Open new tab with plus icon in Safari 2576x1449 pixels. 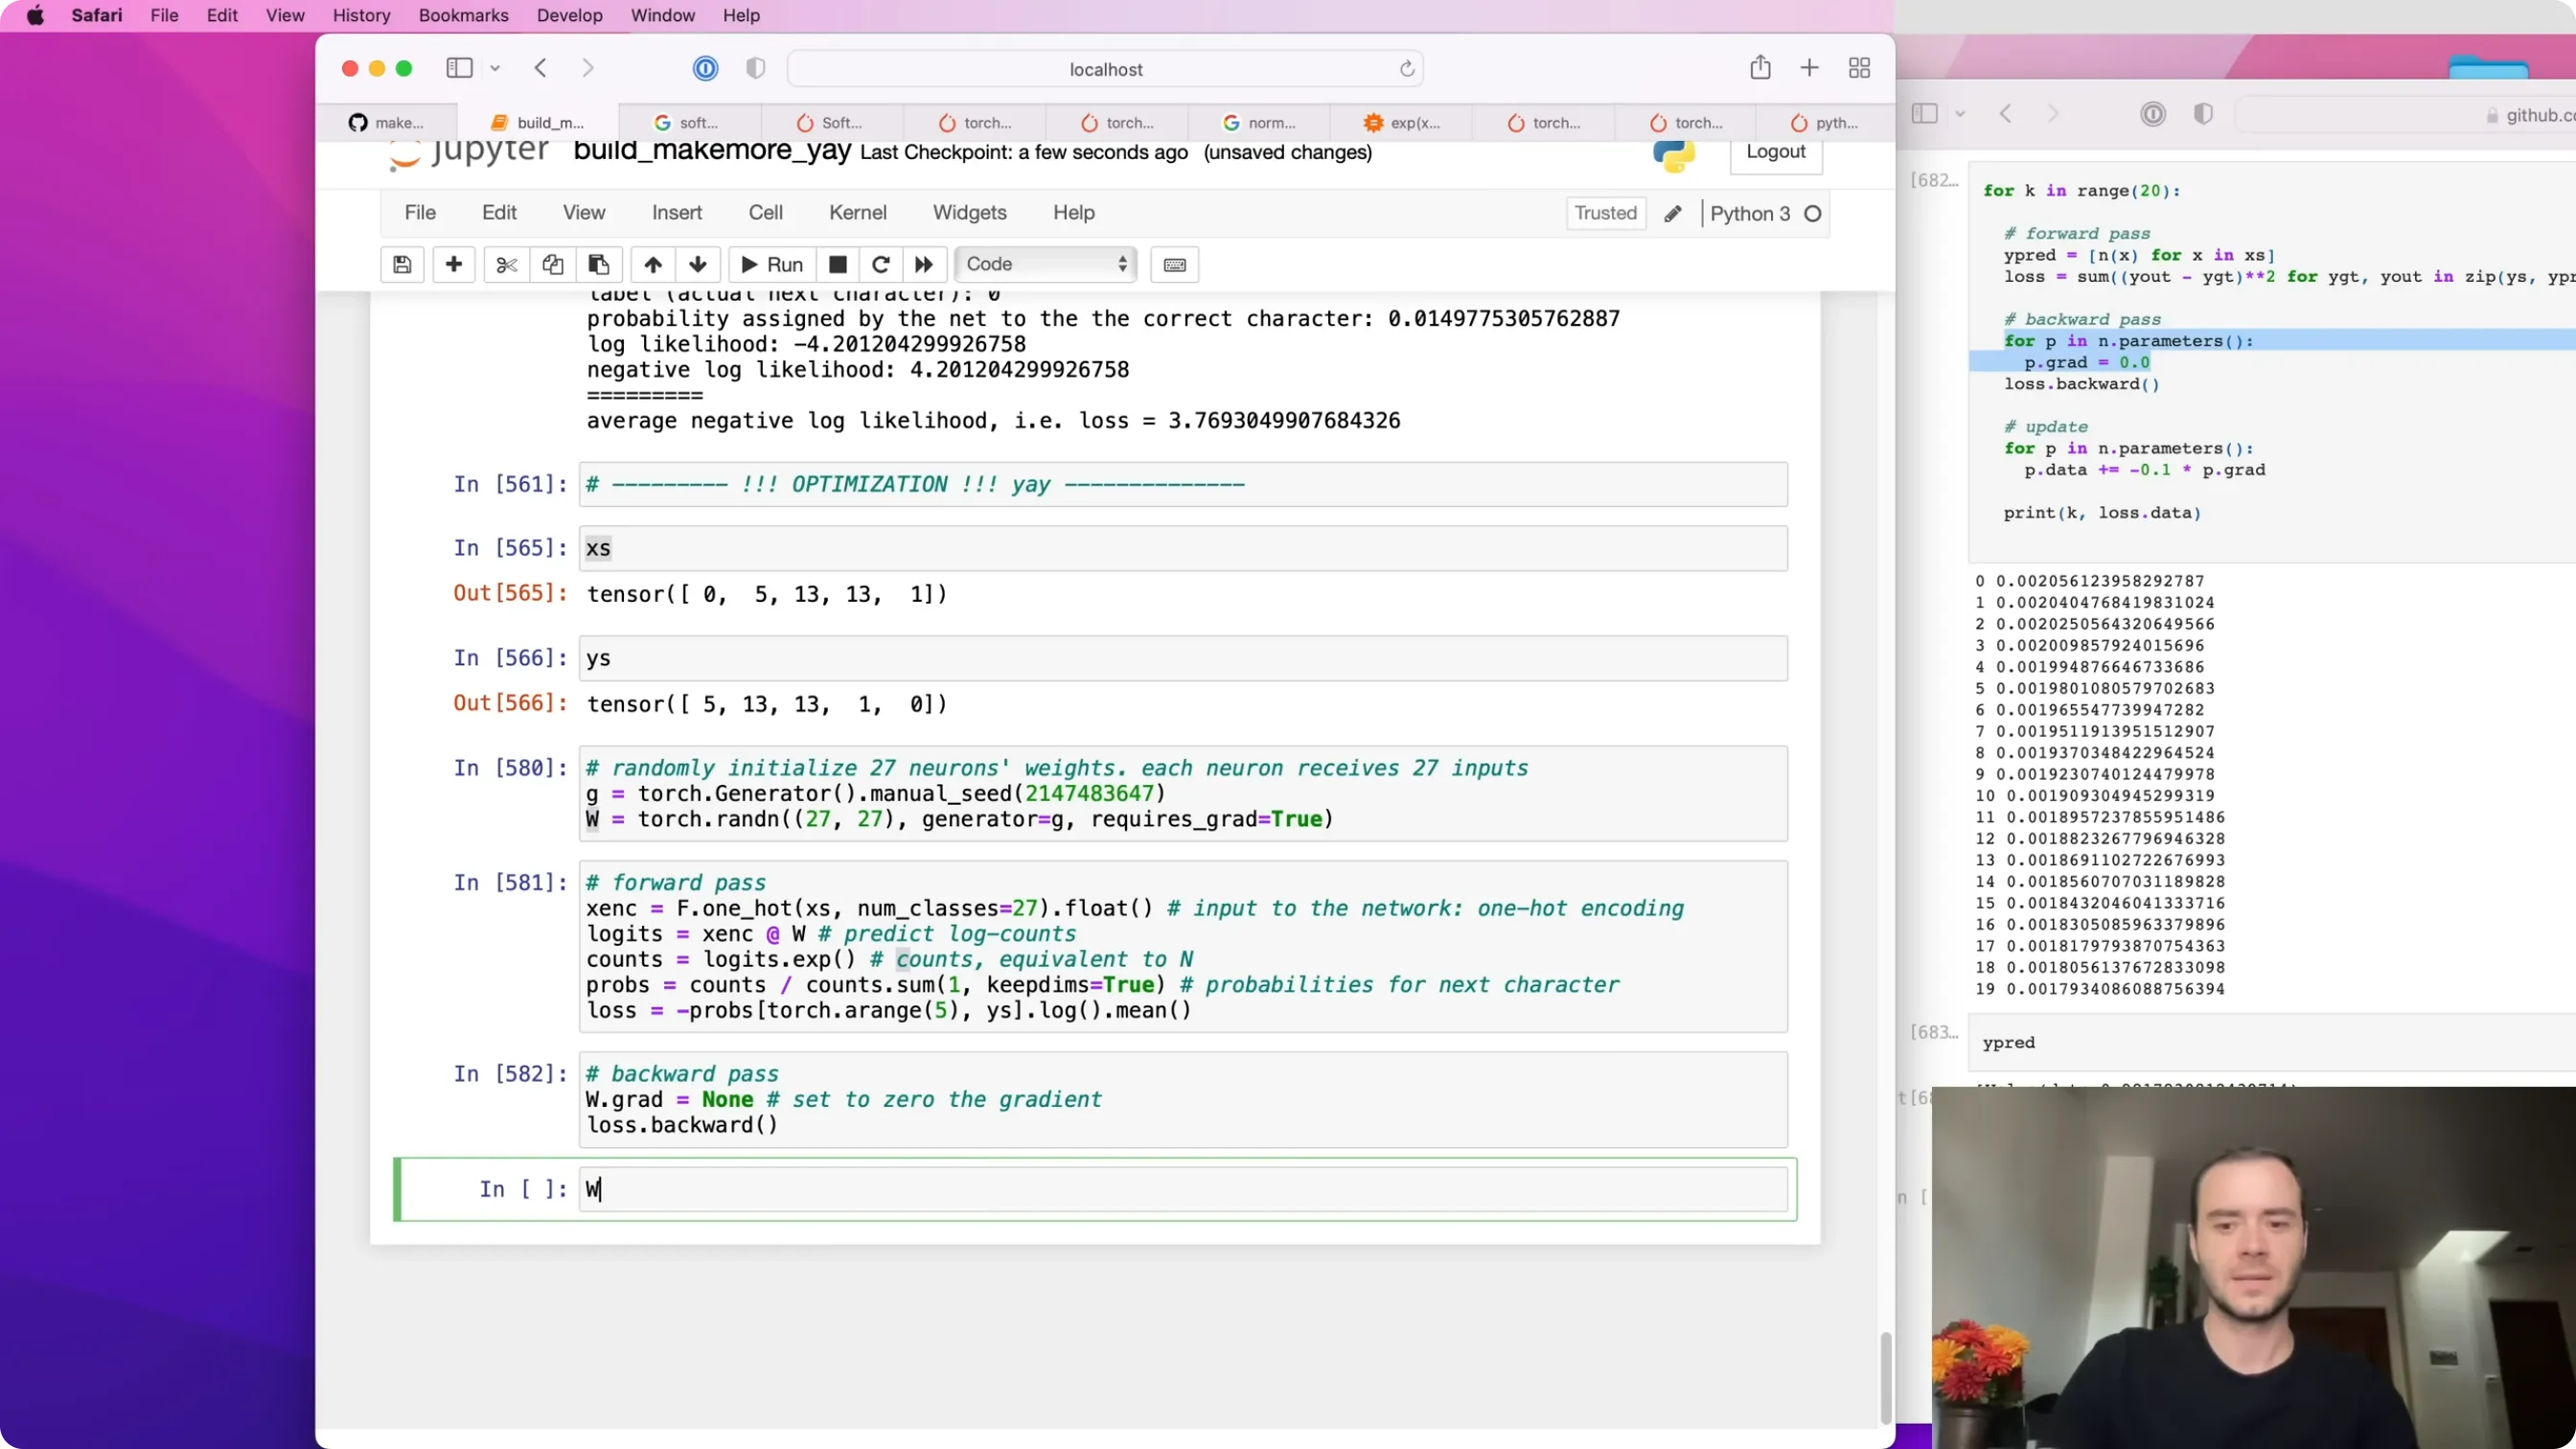(x=1809, y=68)
